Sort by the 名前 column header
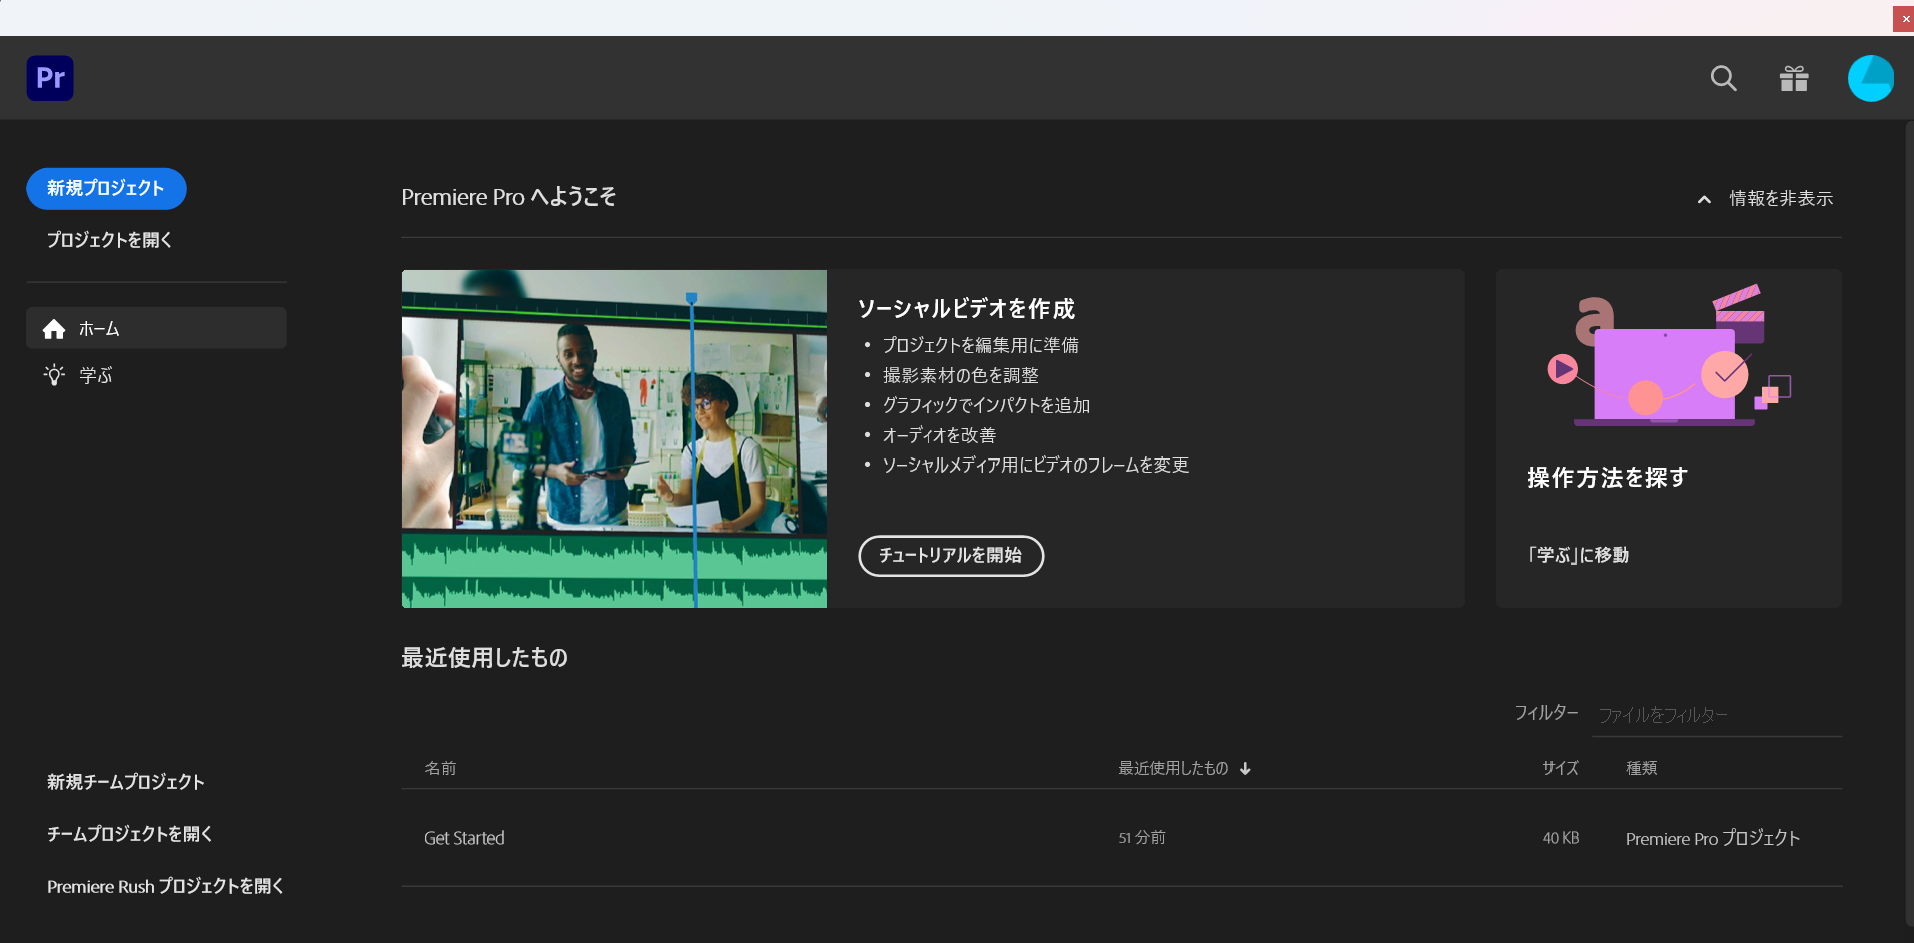The height and width of the screenshot is (943, 1914). (x=440, y=768)
